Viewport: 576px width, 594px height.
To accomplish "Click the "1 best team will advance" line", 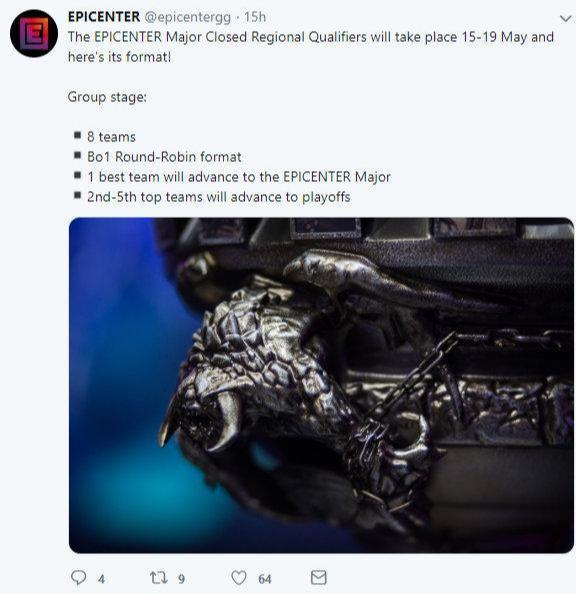I will click(239, 177).
